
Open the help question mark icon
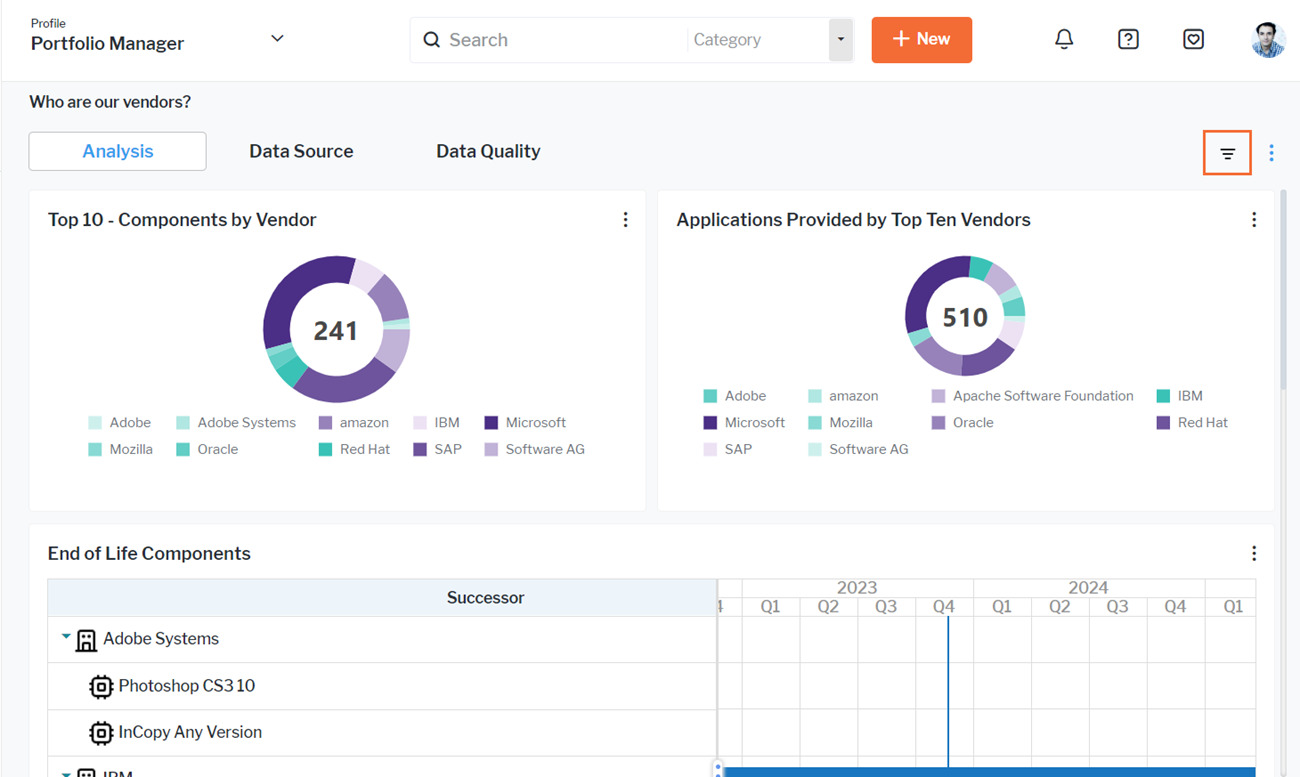(1128, 40)
